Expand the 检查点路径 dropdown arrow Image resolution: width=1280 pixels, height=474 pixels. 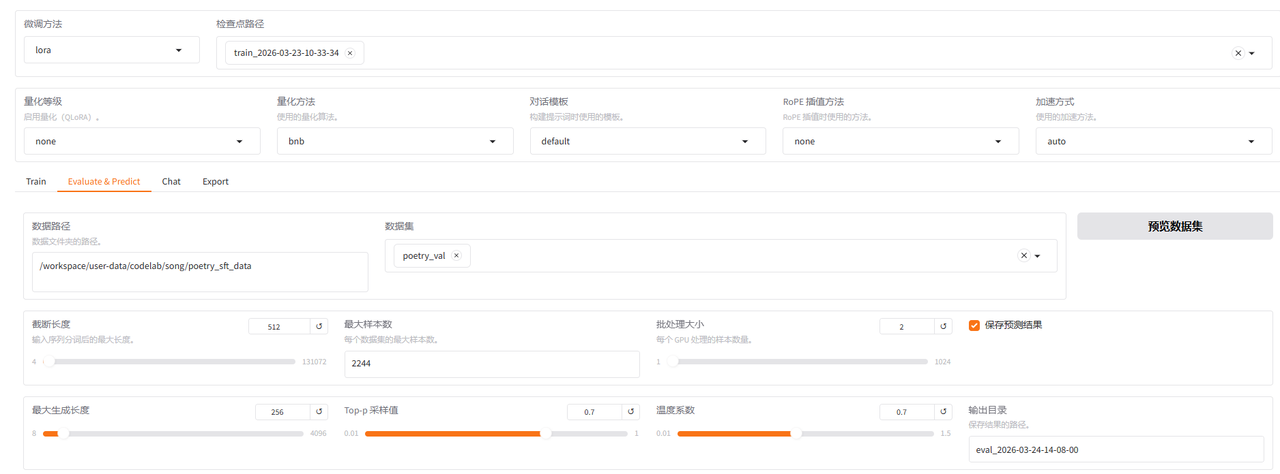(x=1252, y=53)
